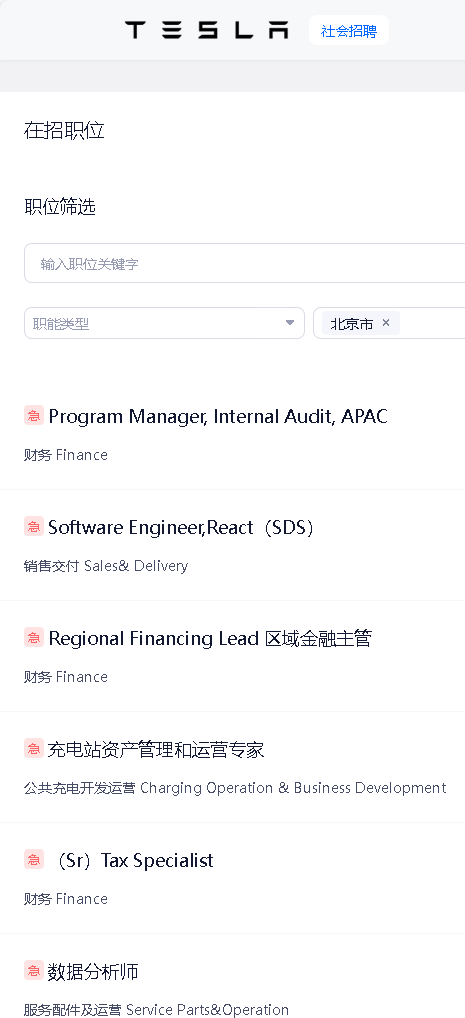The image size is (465, 1018).
Task: Click the 职能类型 dropdown arrow
Action: pos(290,323)
